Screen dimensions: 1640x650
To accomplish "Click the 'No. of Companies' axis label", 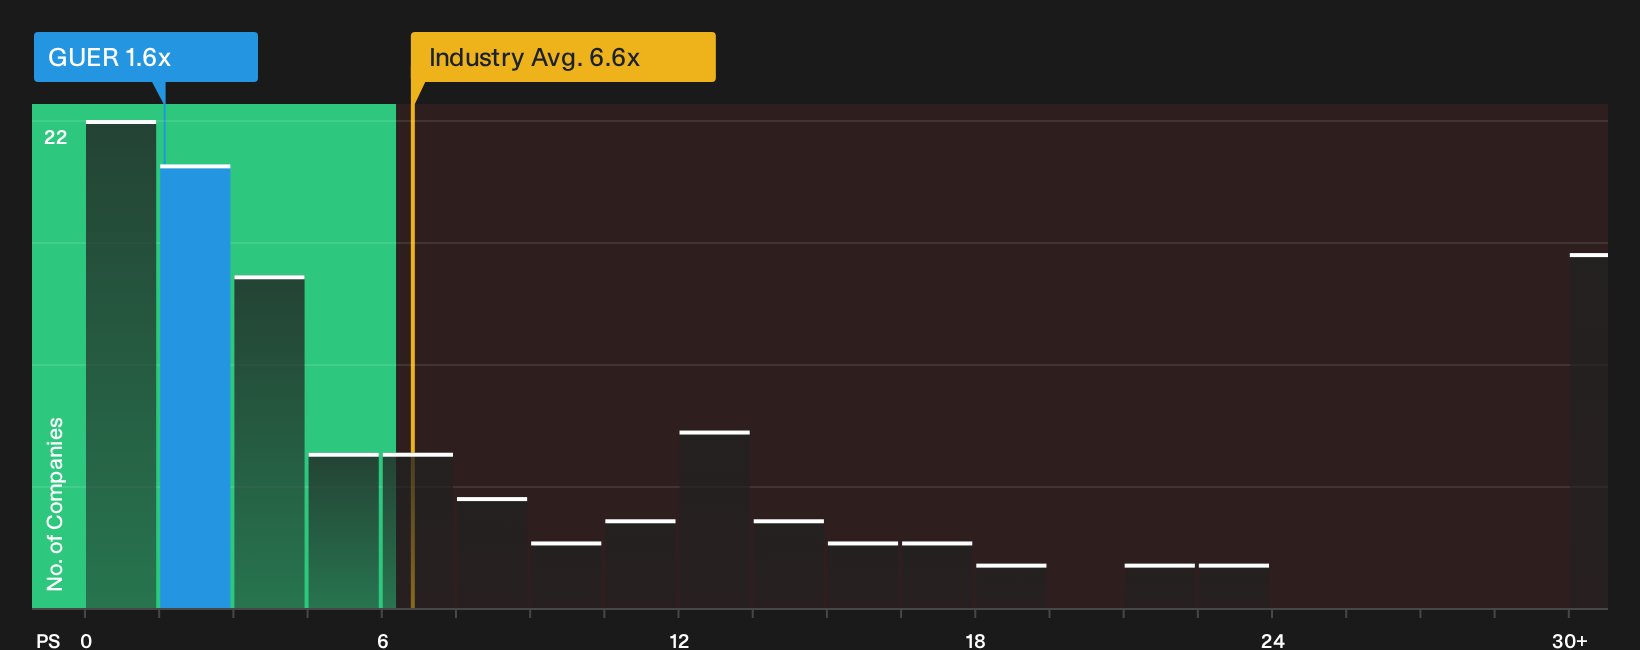I will pos(55,503).
